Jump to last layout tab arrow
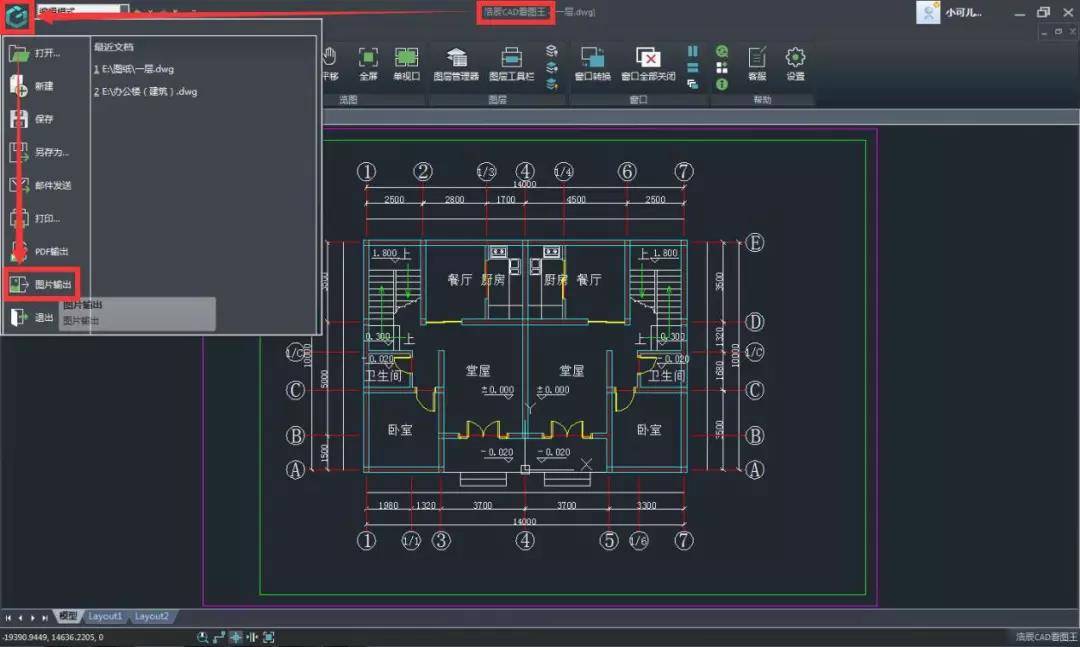Viewport: 1080px width, 647px height. (45, 617)
